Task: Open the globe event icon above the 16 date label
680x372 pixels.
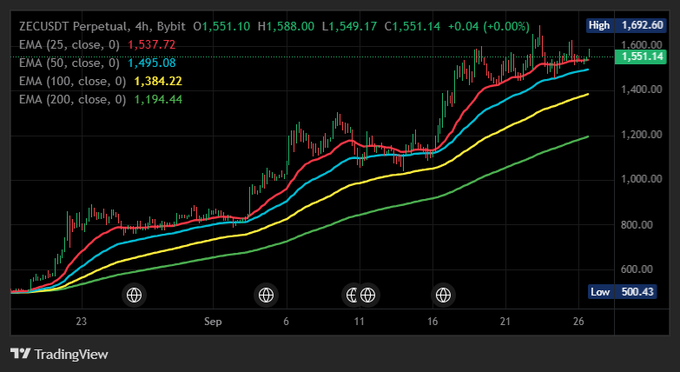Action: point(443,295)
